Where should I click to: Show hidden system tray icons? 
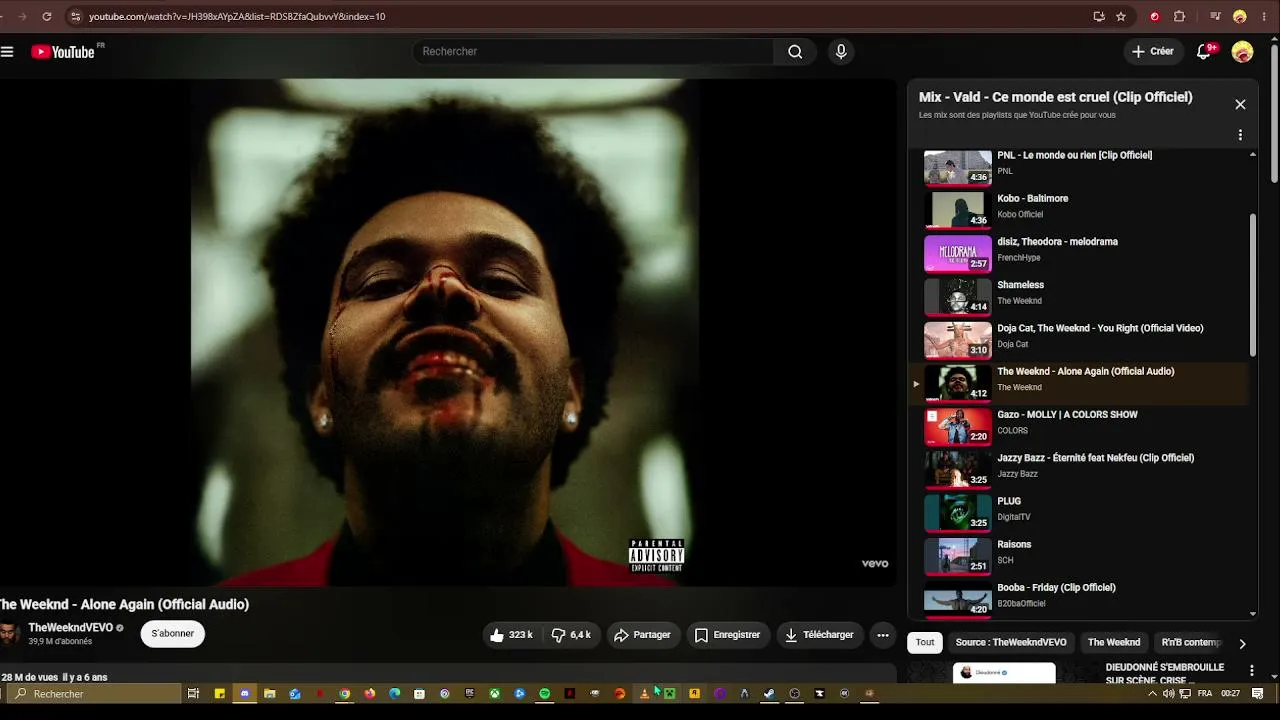coord(1152,694)
